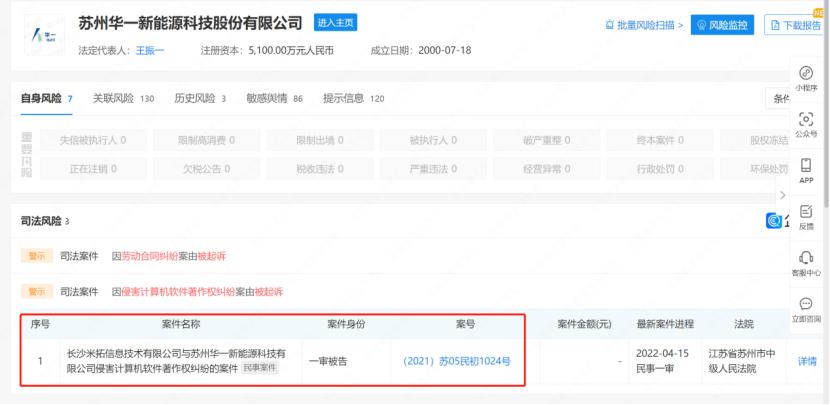
Task: Click 批量风险扫描 link
Action: point(644,25)
